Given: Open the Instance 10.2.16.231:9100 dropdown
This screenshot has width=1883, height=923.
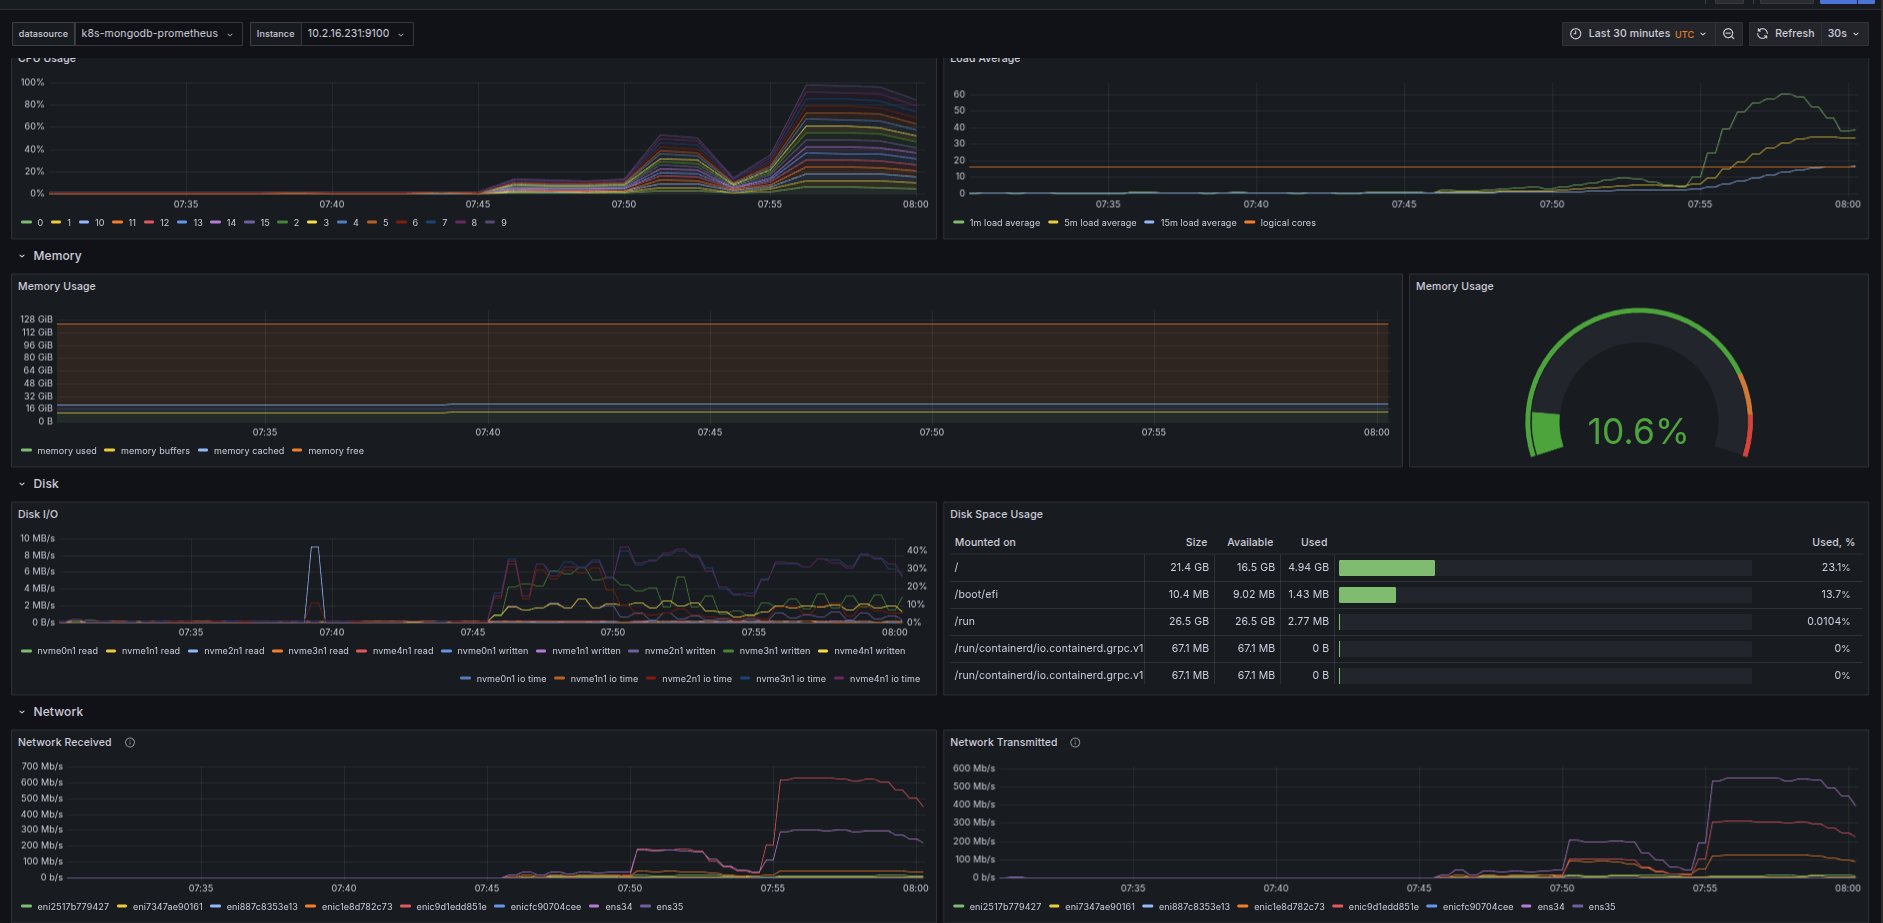Looking at the screenshot, I should (x=355, y=34).
